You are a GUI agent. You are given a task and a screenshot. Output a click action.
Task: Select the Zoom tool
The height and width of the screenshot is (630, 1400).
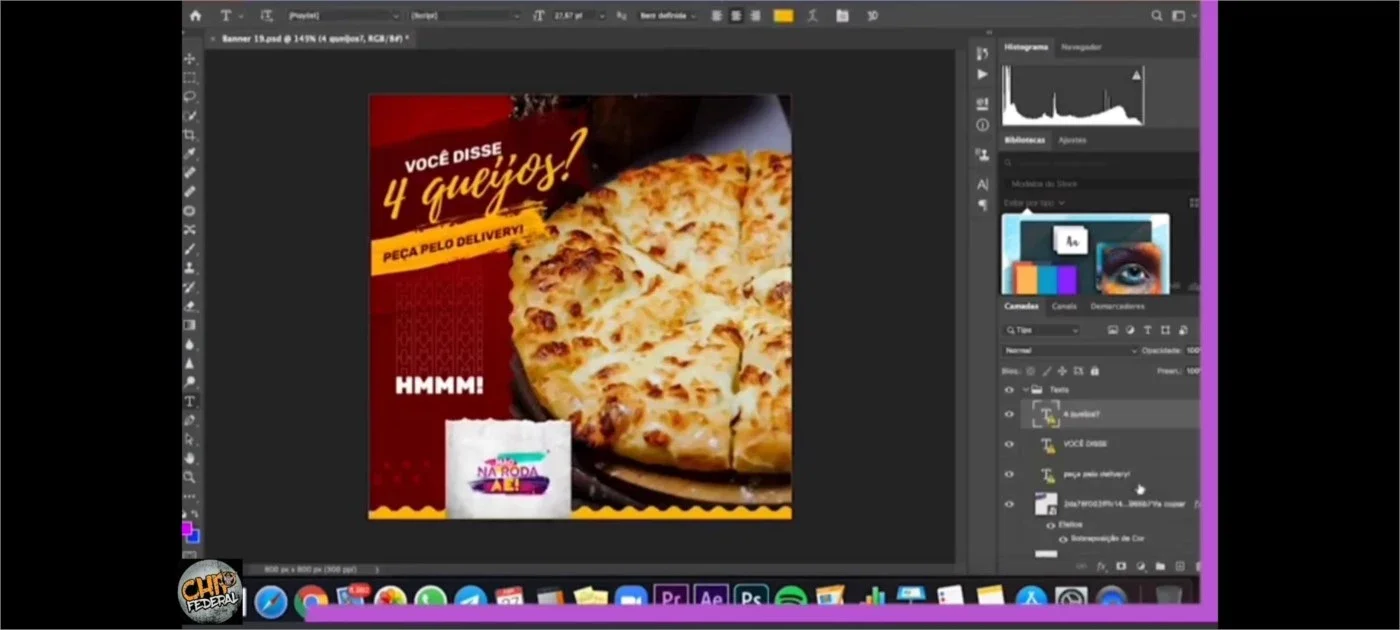tap(190, 477)
